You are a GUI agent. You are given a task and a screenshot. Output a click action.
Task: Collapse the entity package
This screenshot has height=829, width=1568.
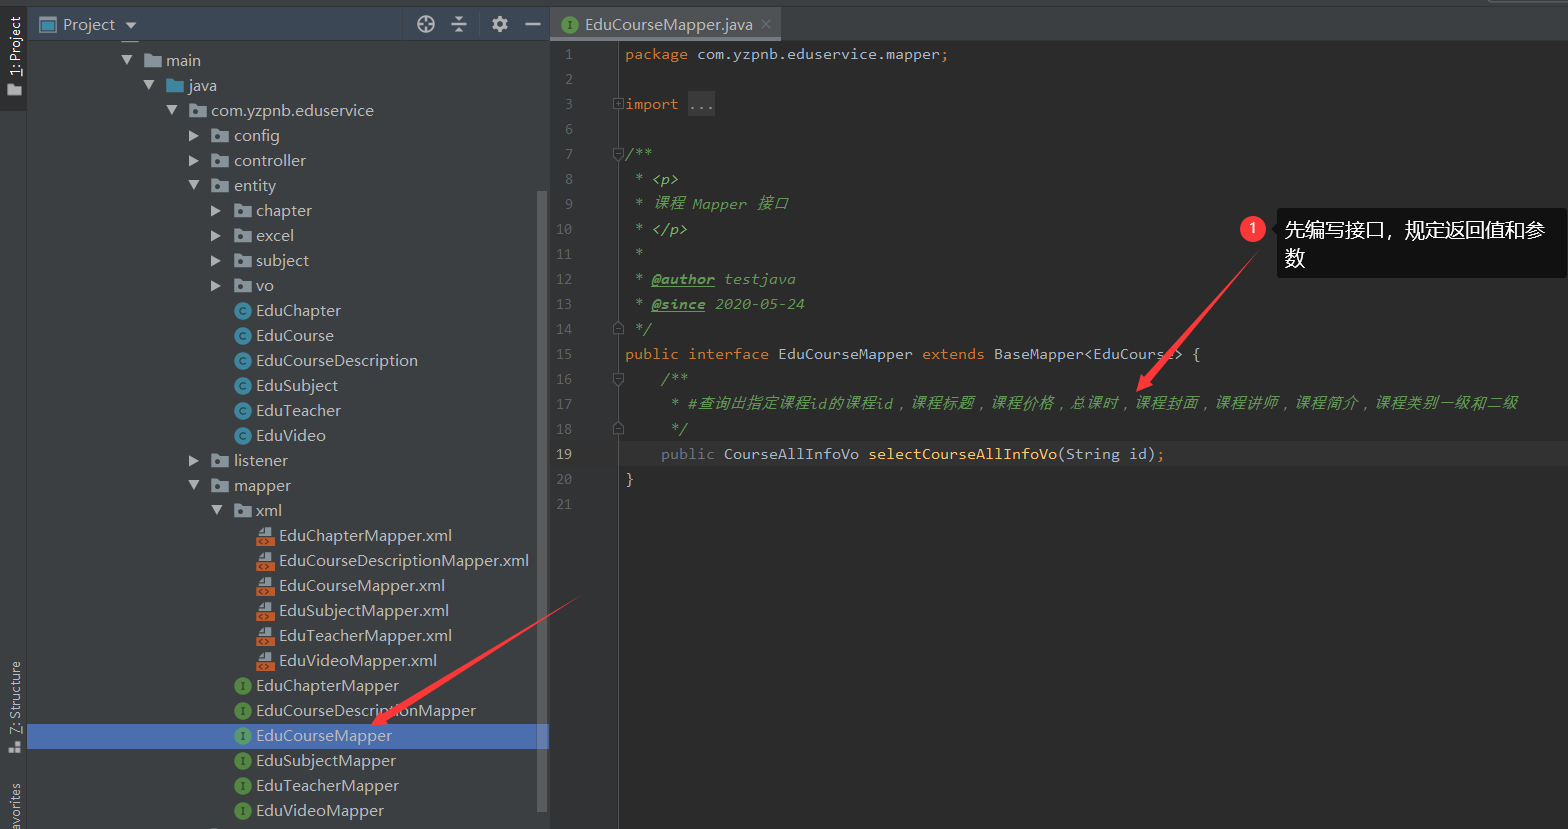coord(194,185)
